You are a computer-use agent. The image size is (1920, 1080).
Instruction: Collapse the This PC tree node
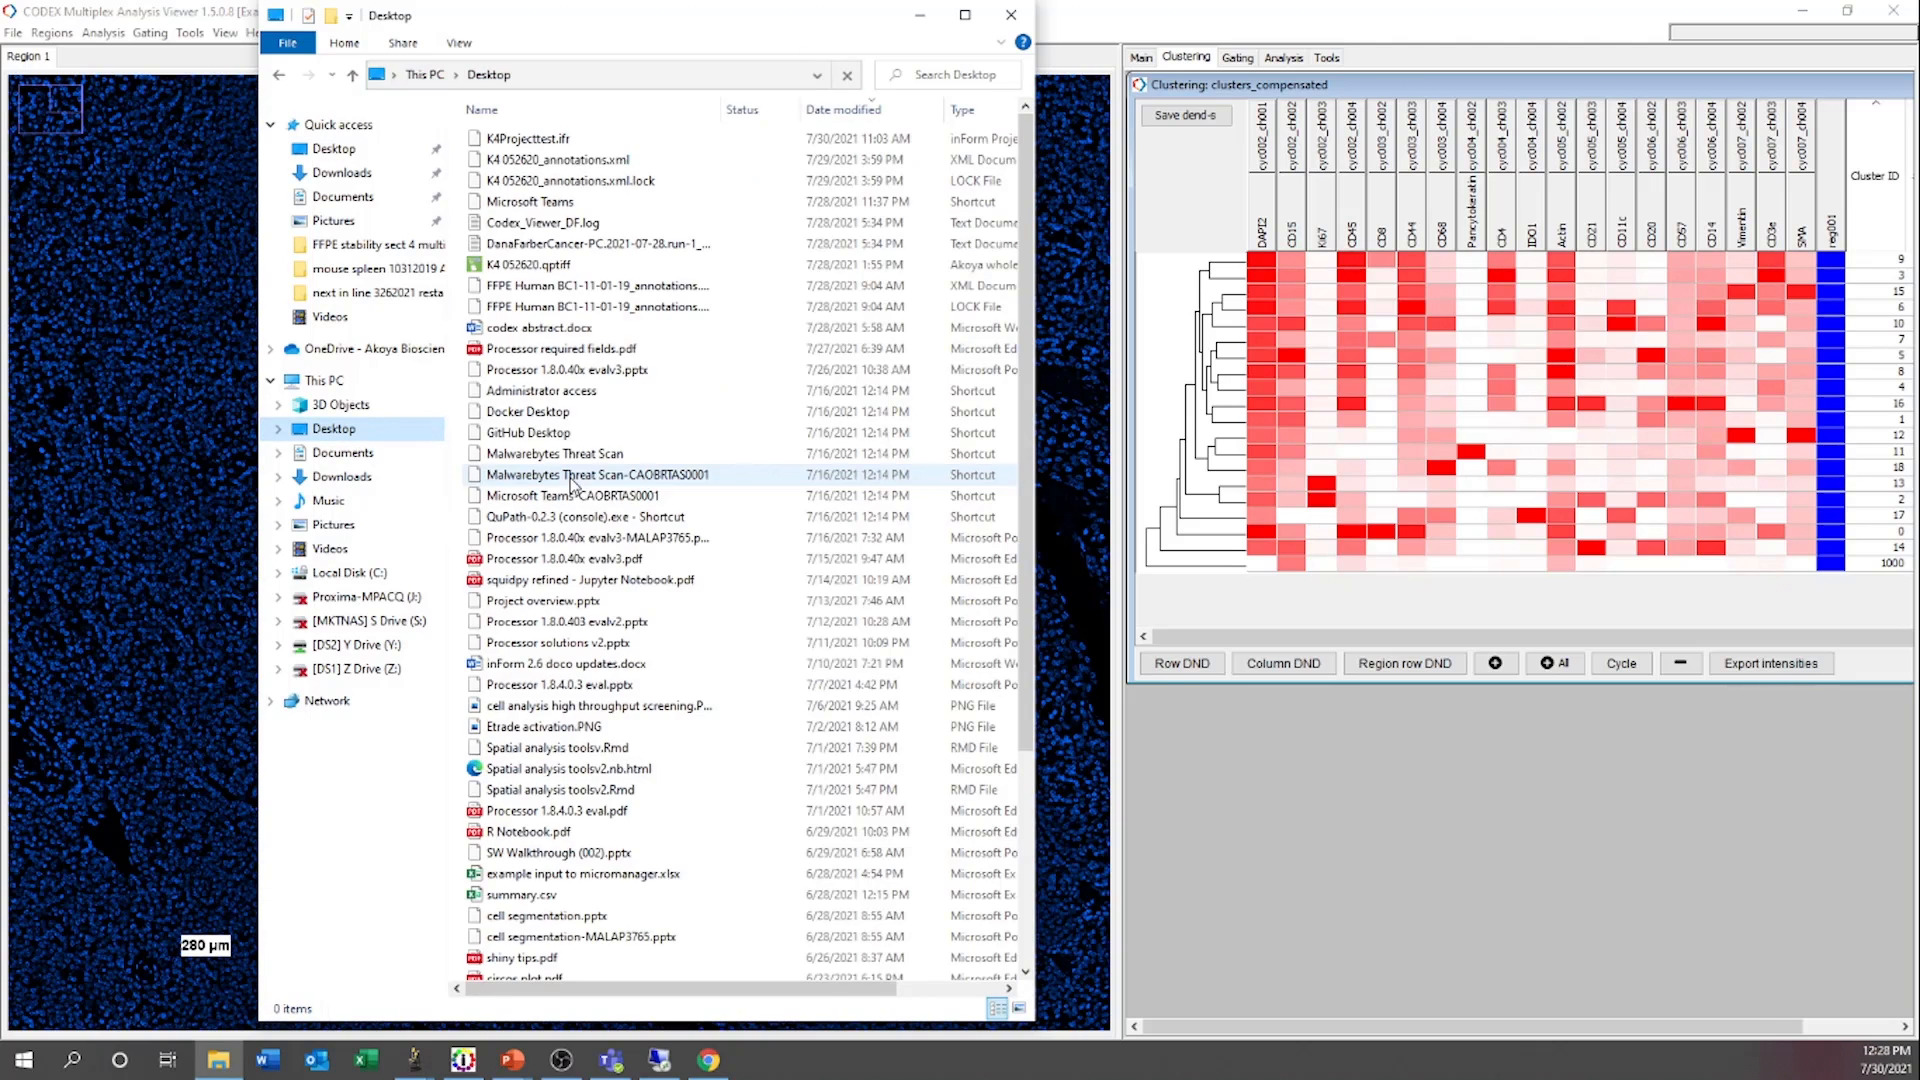pyautogui.click(x=270, y=381)
